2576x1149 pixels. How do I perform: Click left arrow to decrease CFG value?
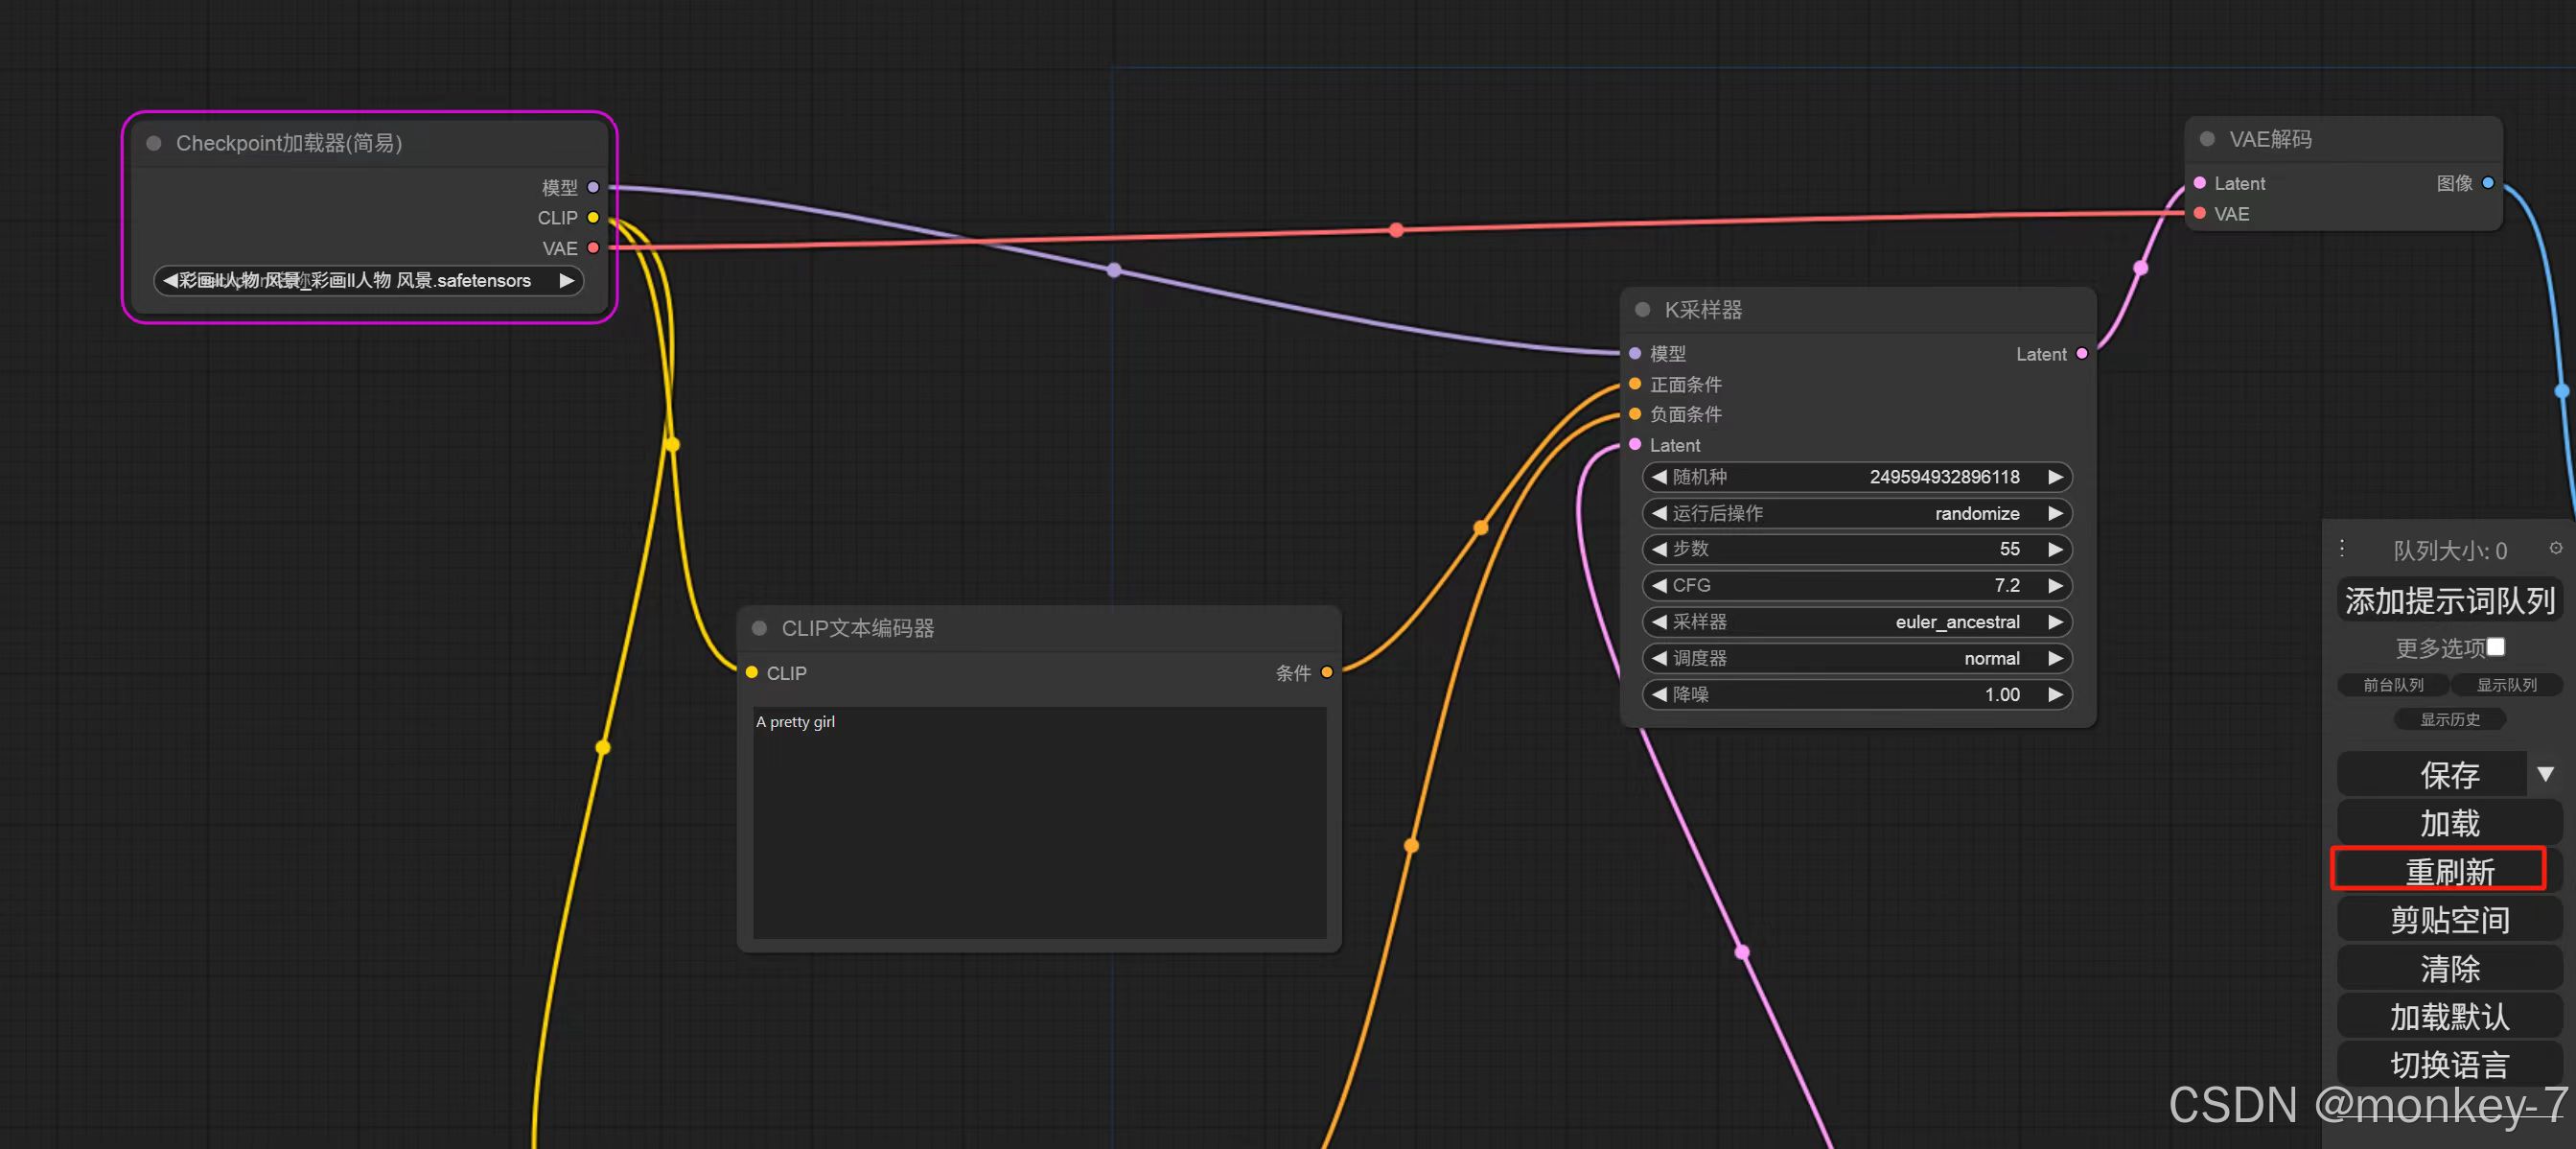pyautogui.click(x=1659, y=585)
